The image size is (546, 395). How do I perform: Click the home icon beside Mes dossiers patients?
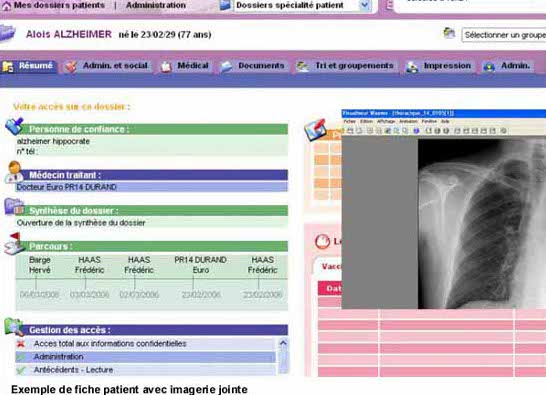click(x=6, y=6)
